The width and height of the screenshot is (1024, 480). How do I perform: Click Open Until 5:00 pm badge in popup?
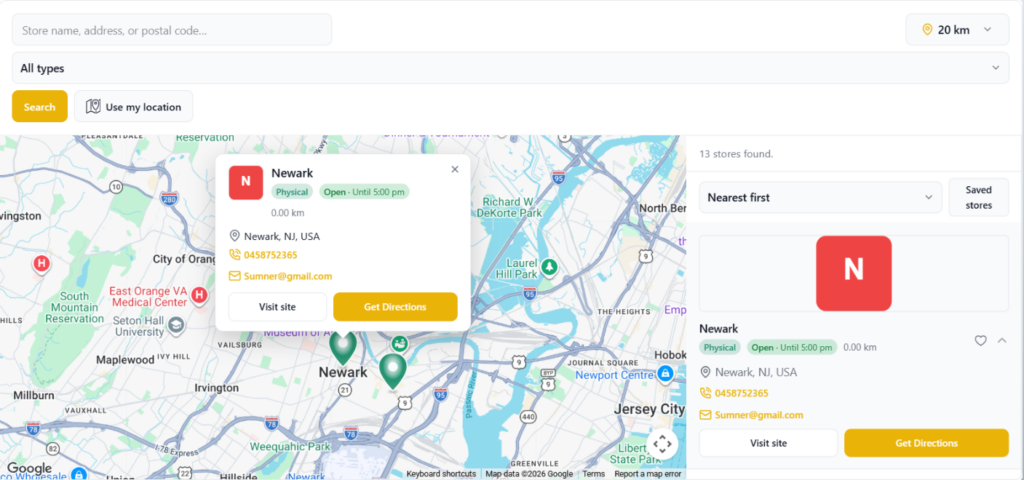click(x=364, y=192)
